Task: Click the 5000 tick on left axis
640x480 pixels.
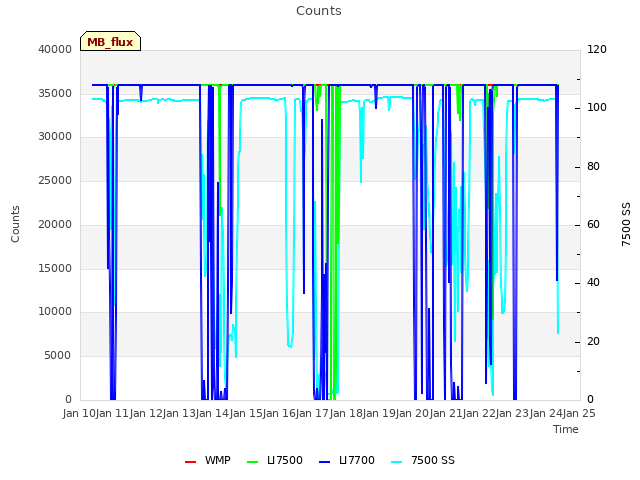Action: (58, 356)
